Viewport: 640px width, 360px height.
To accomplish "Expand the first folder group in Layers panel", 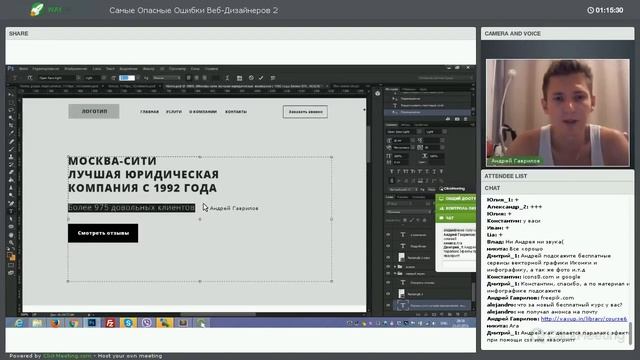I will coord(395,267).
